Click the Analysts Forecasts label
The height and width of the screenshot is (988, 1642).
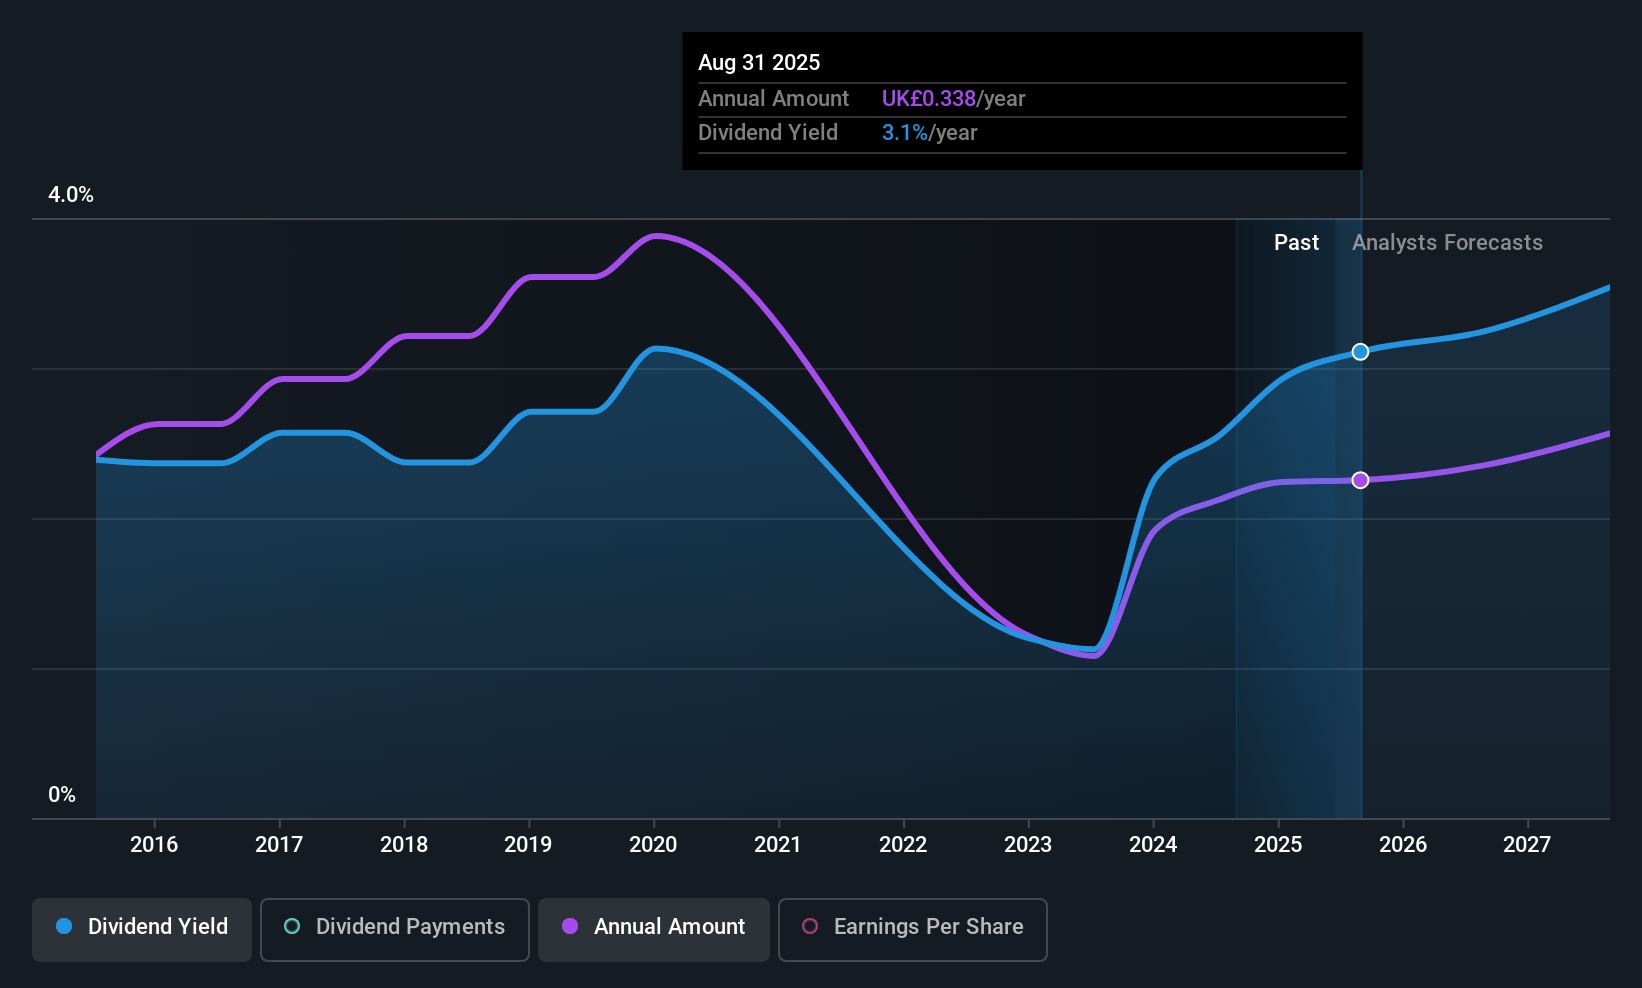pyautogui.click(x=1447, y=243)
